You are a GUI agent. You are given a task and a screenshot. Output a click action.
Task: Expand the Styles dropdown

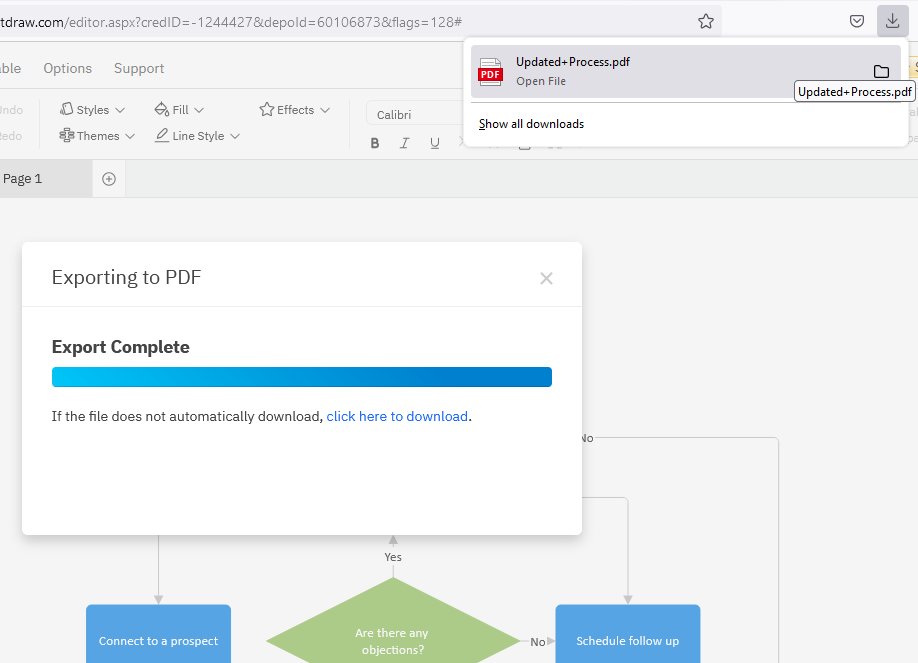click(93, 110)
